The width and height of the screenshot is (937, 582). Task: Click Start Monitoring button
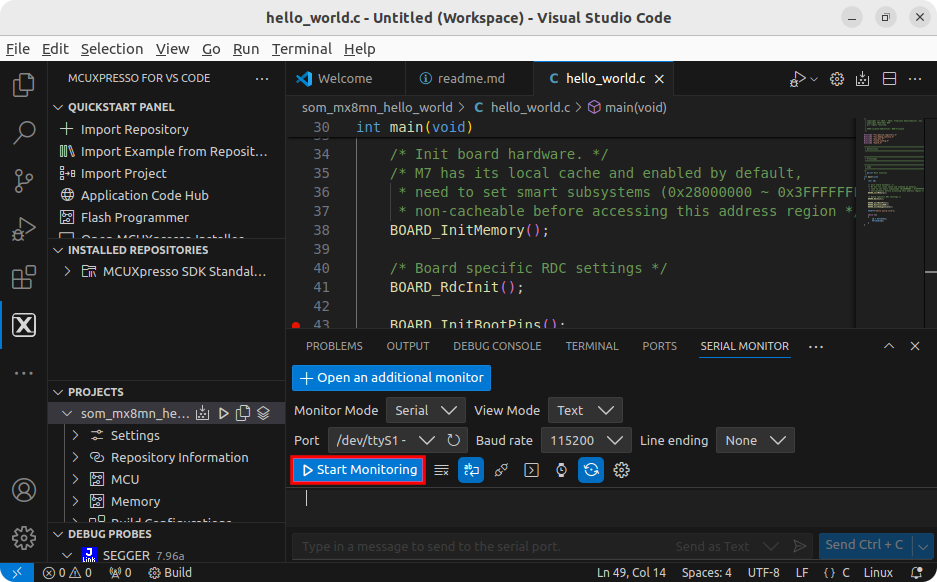[359, 470]
